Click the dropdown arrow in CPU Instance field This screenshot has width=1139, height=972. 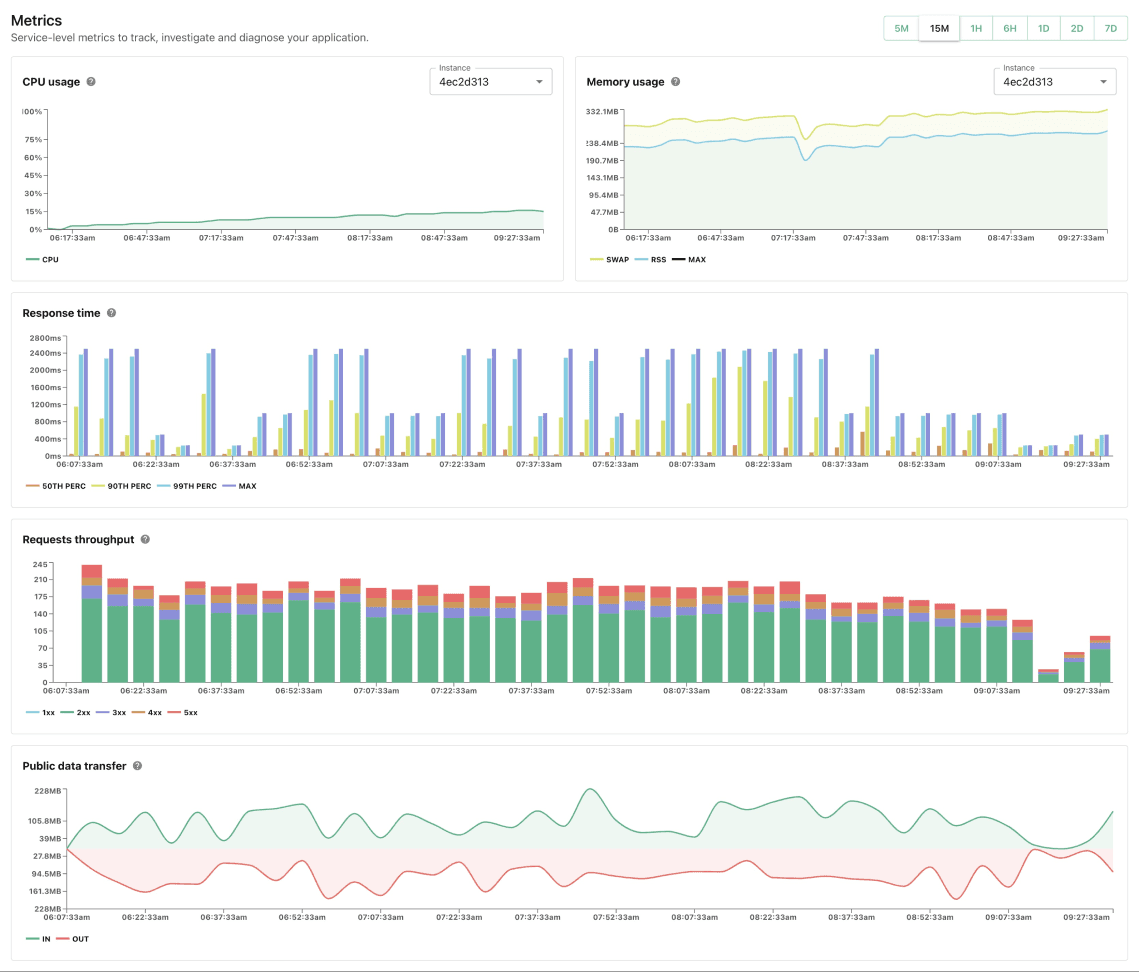540,82
